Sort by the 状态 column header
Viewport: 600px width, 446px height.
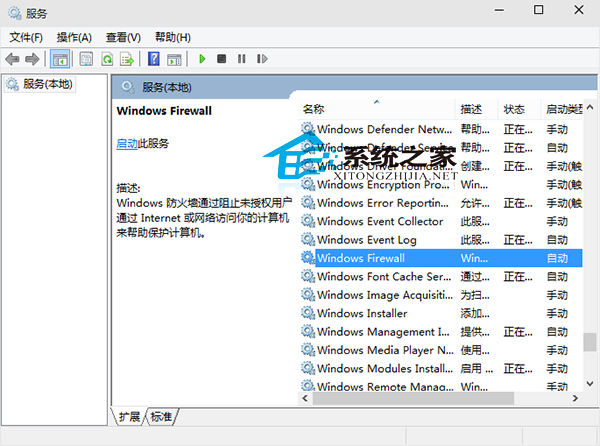(520, 109)
